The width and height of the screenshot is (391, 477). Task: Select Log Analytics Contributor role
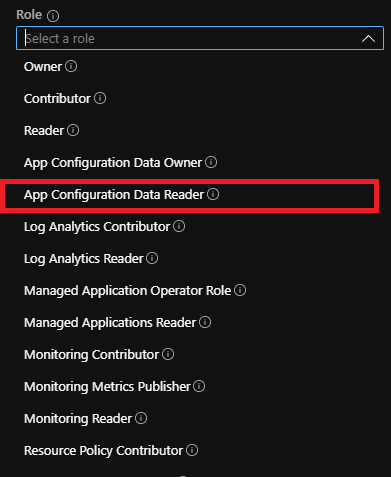[x=97, y=227]
